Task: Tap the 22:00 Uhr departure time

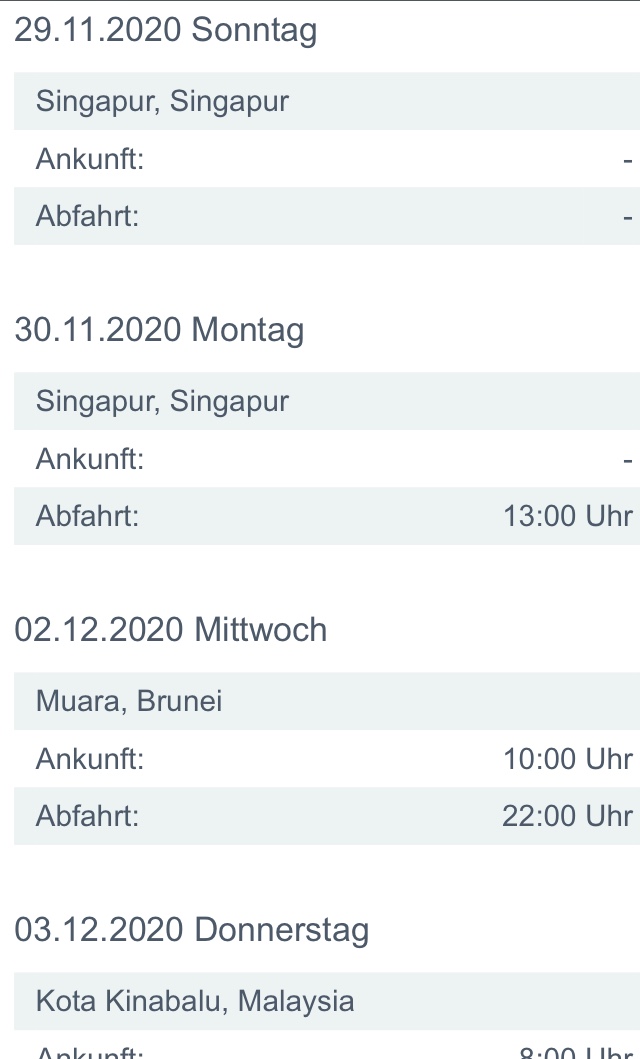Action: tap(568, 816)
